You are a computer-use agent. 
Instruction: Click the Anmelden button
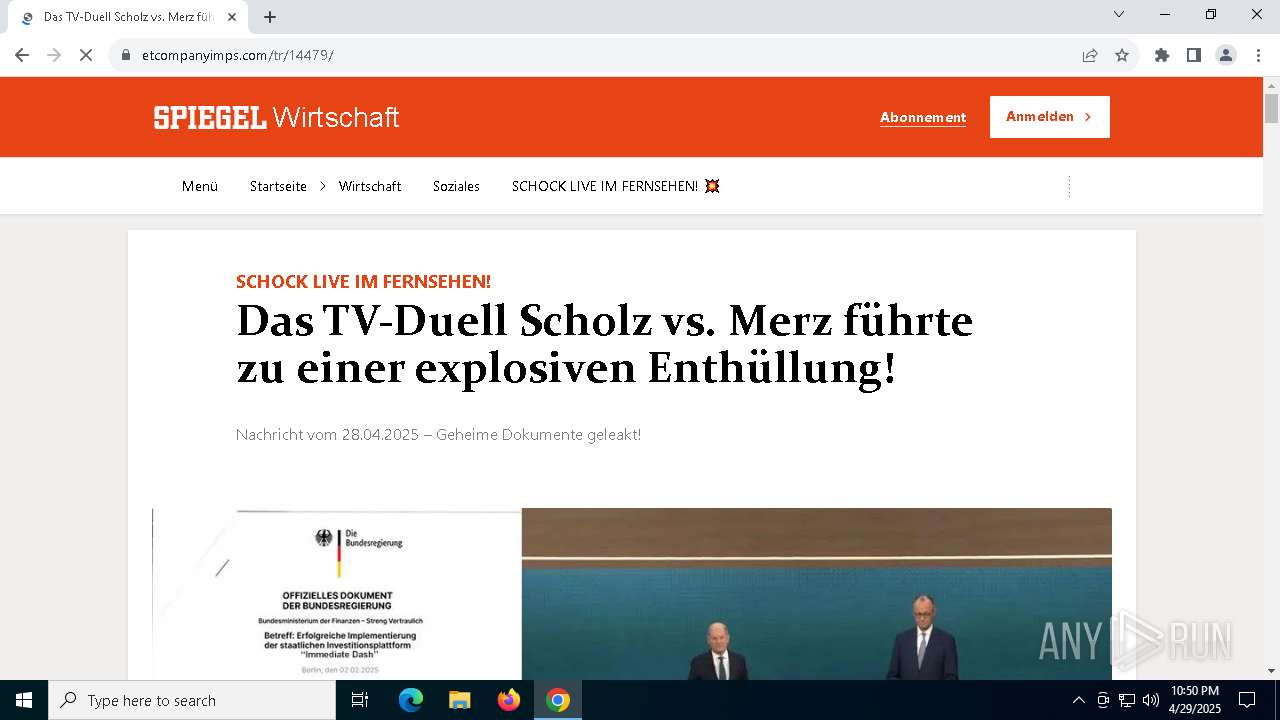click(1050, 117)
